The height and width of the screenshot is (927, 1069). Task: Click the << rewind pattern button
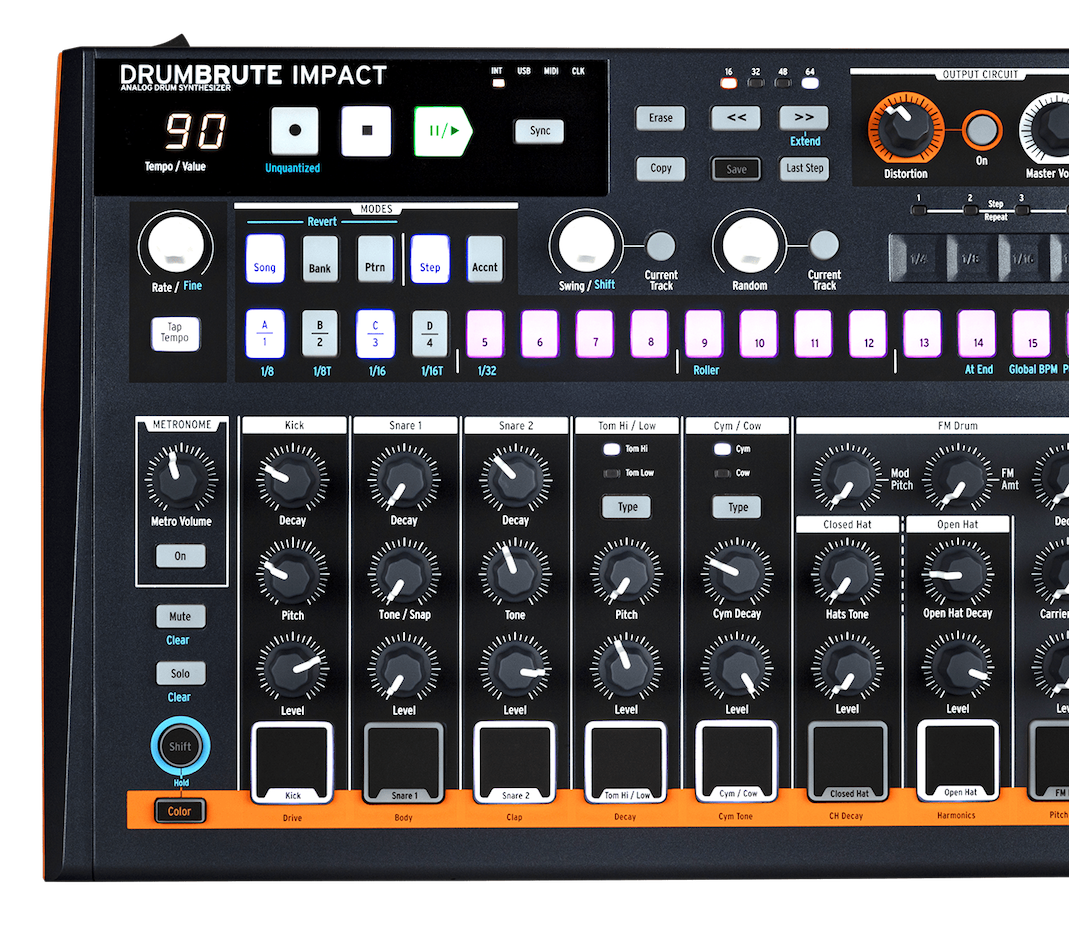(x=736, y=118)
